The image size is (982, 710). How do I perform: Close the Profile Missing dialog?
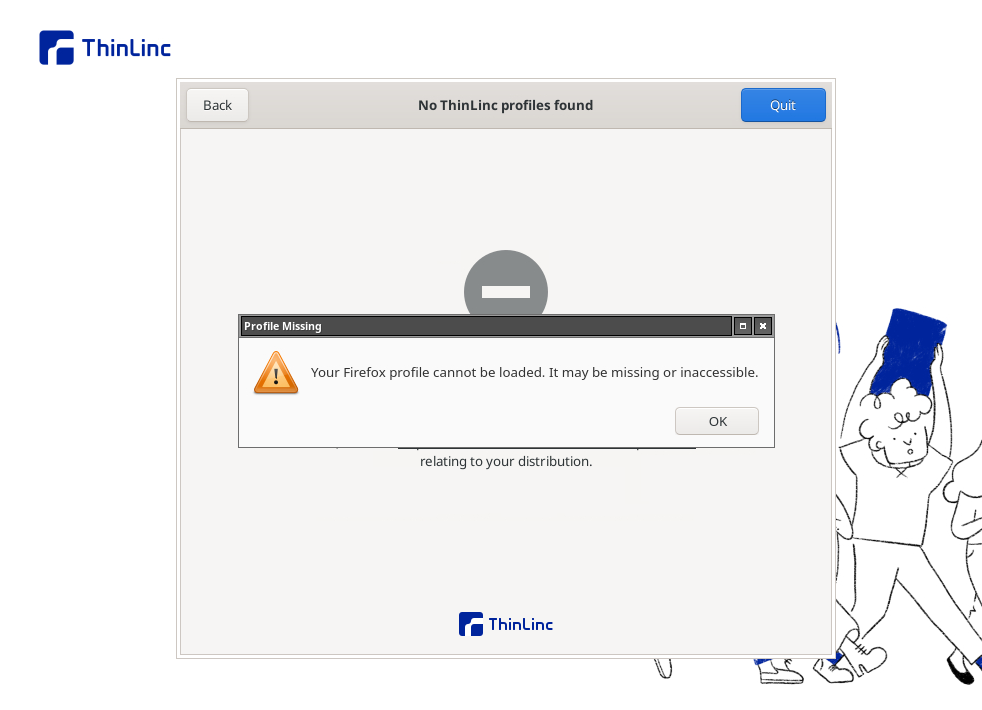pos(763,326)
